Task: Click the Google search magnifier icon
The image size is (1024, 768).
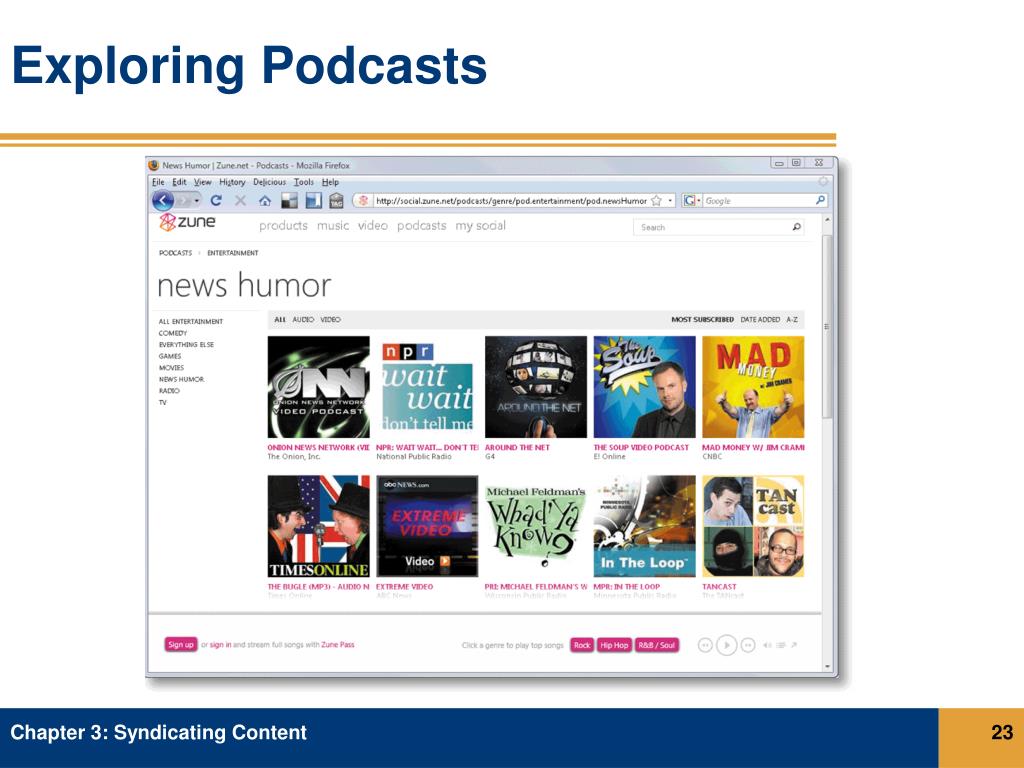Action: point(820,200)
